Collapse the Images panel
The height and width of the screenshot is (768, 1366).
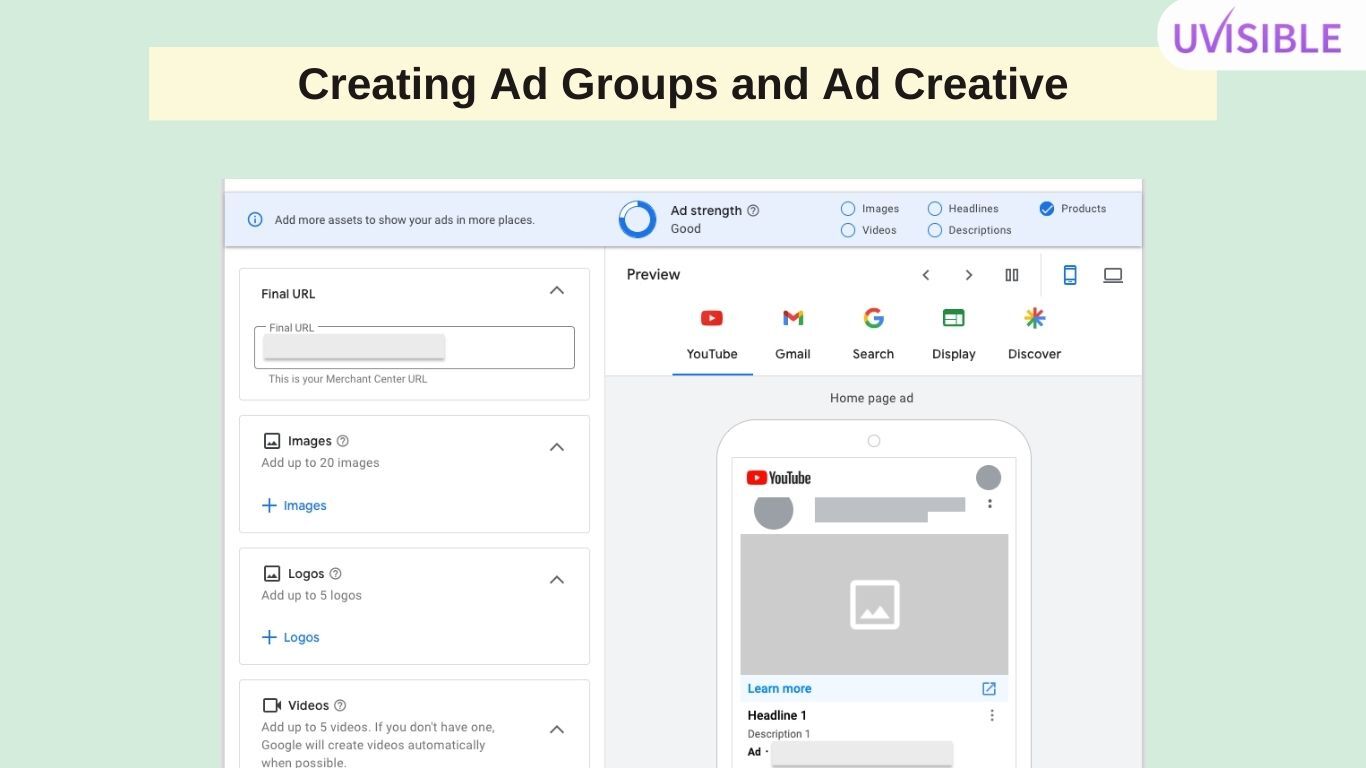pos(556,447)
